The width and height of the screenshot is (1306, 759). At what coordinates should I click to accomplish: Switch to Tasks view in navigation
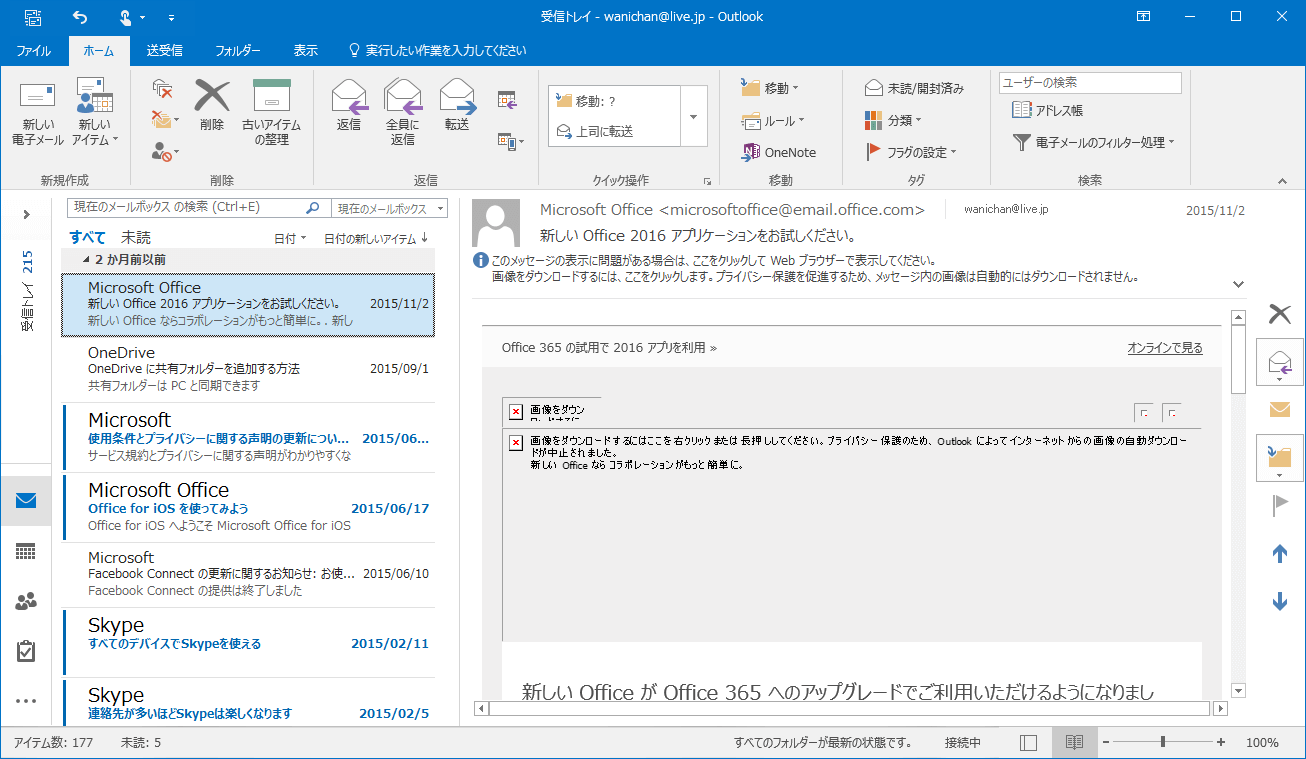(26, 651)
